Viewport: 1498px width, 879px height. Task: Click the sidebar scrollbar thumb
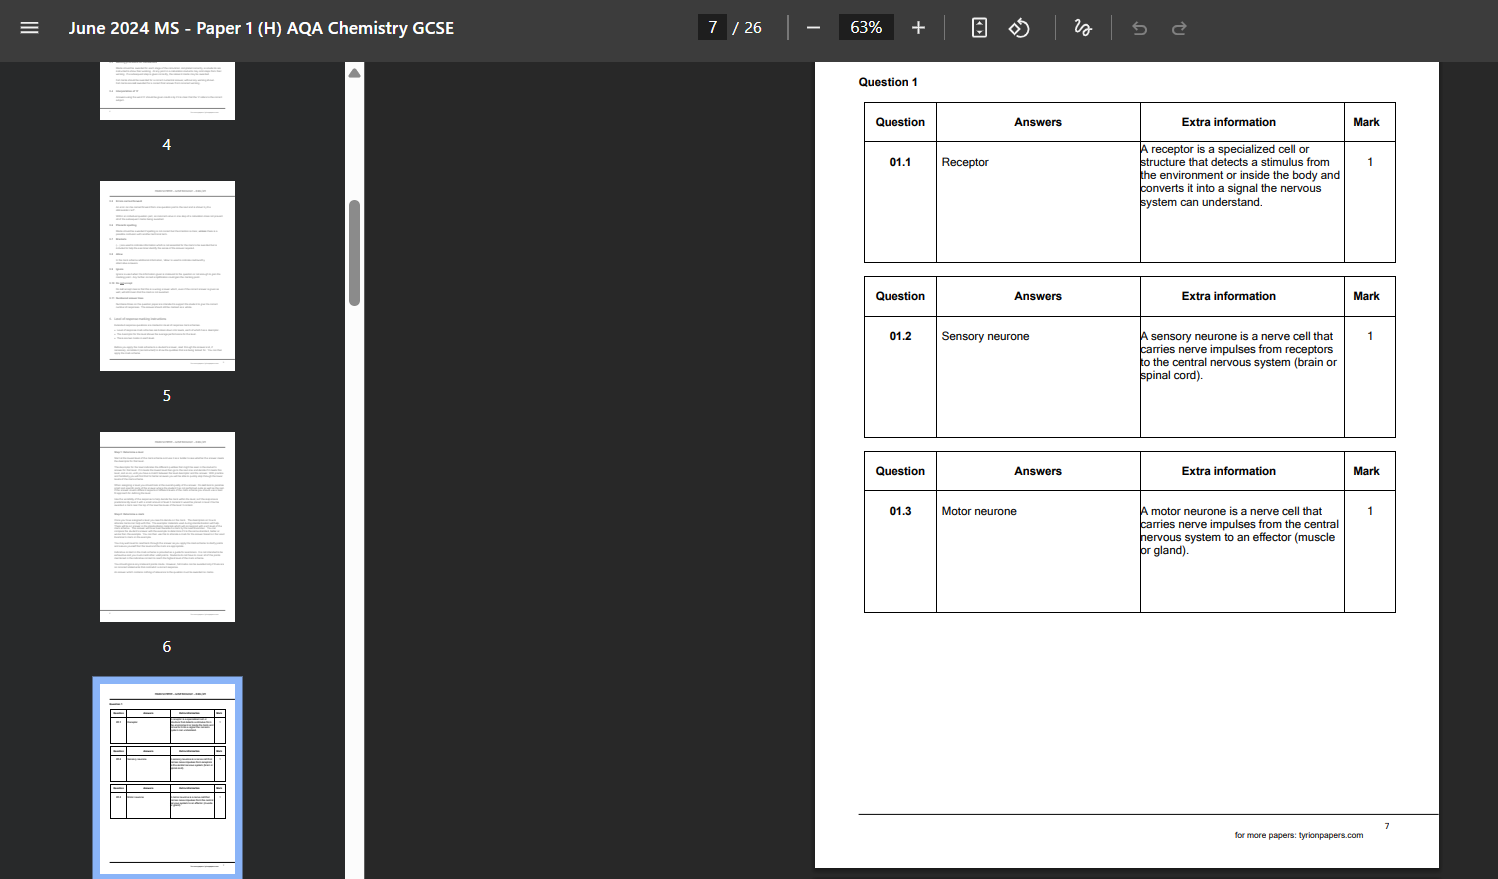353,248
